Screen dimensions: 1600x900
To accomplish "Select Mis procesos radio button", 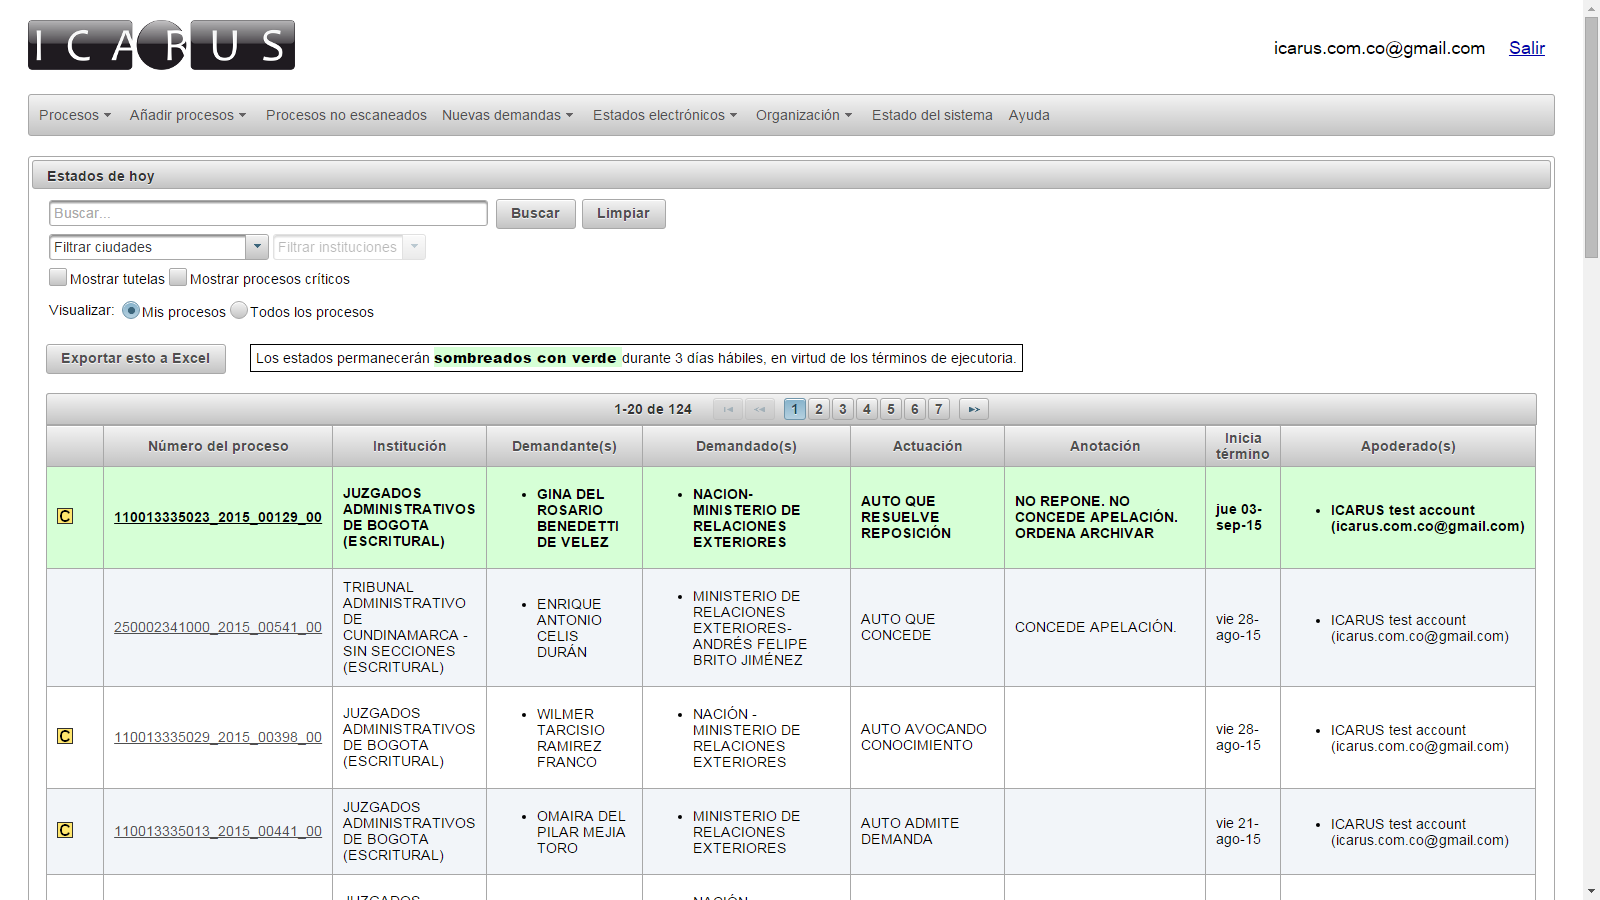I will [131, 311].
